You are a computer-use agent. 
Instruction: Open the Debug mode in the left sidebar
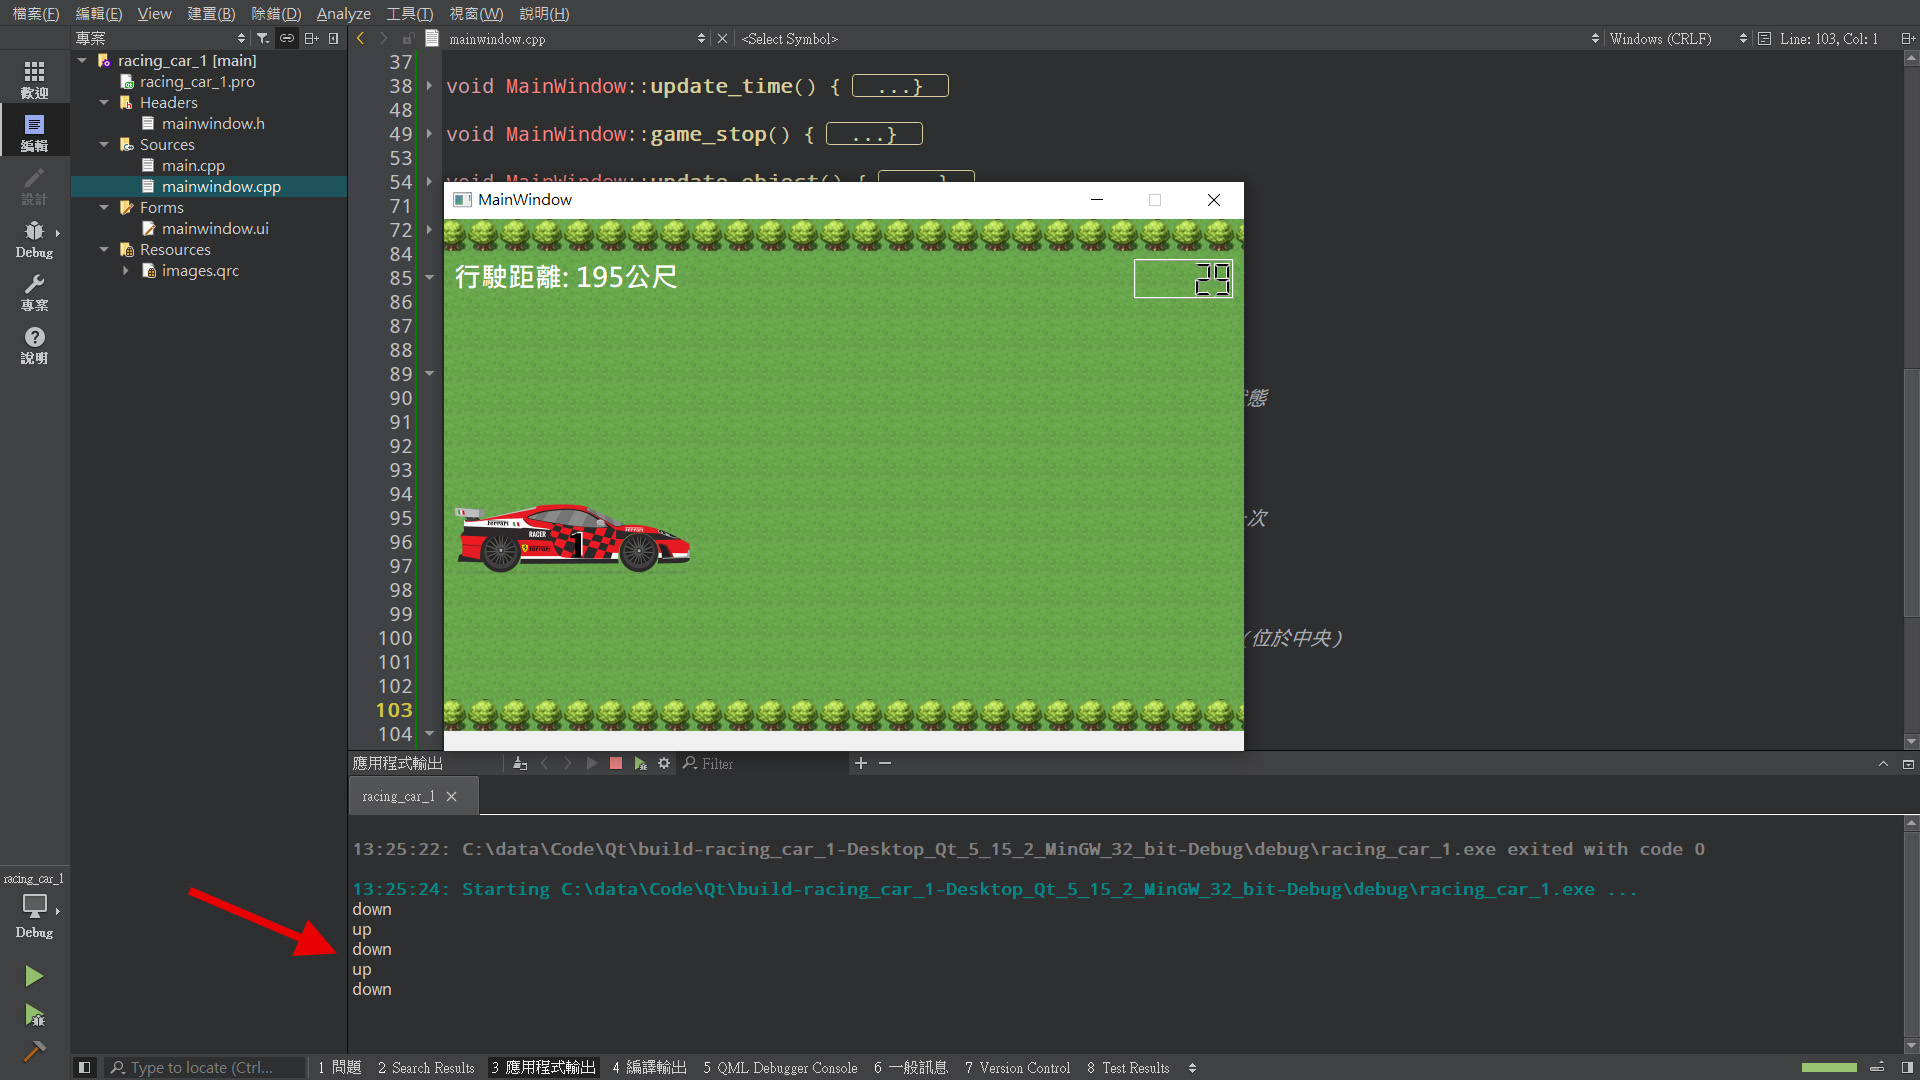point(34,239)
